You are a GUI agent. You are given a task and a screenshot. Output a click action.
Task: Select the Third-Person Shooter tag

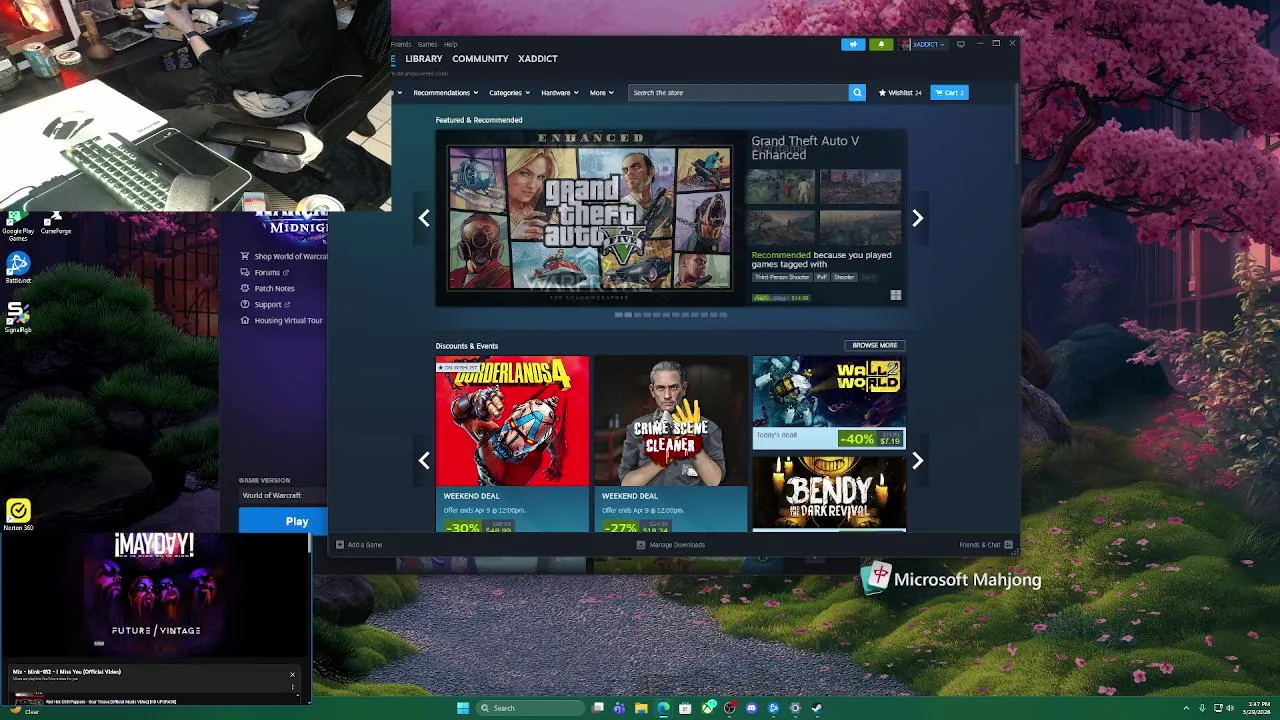pos(782,277)
